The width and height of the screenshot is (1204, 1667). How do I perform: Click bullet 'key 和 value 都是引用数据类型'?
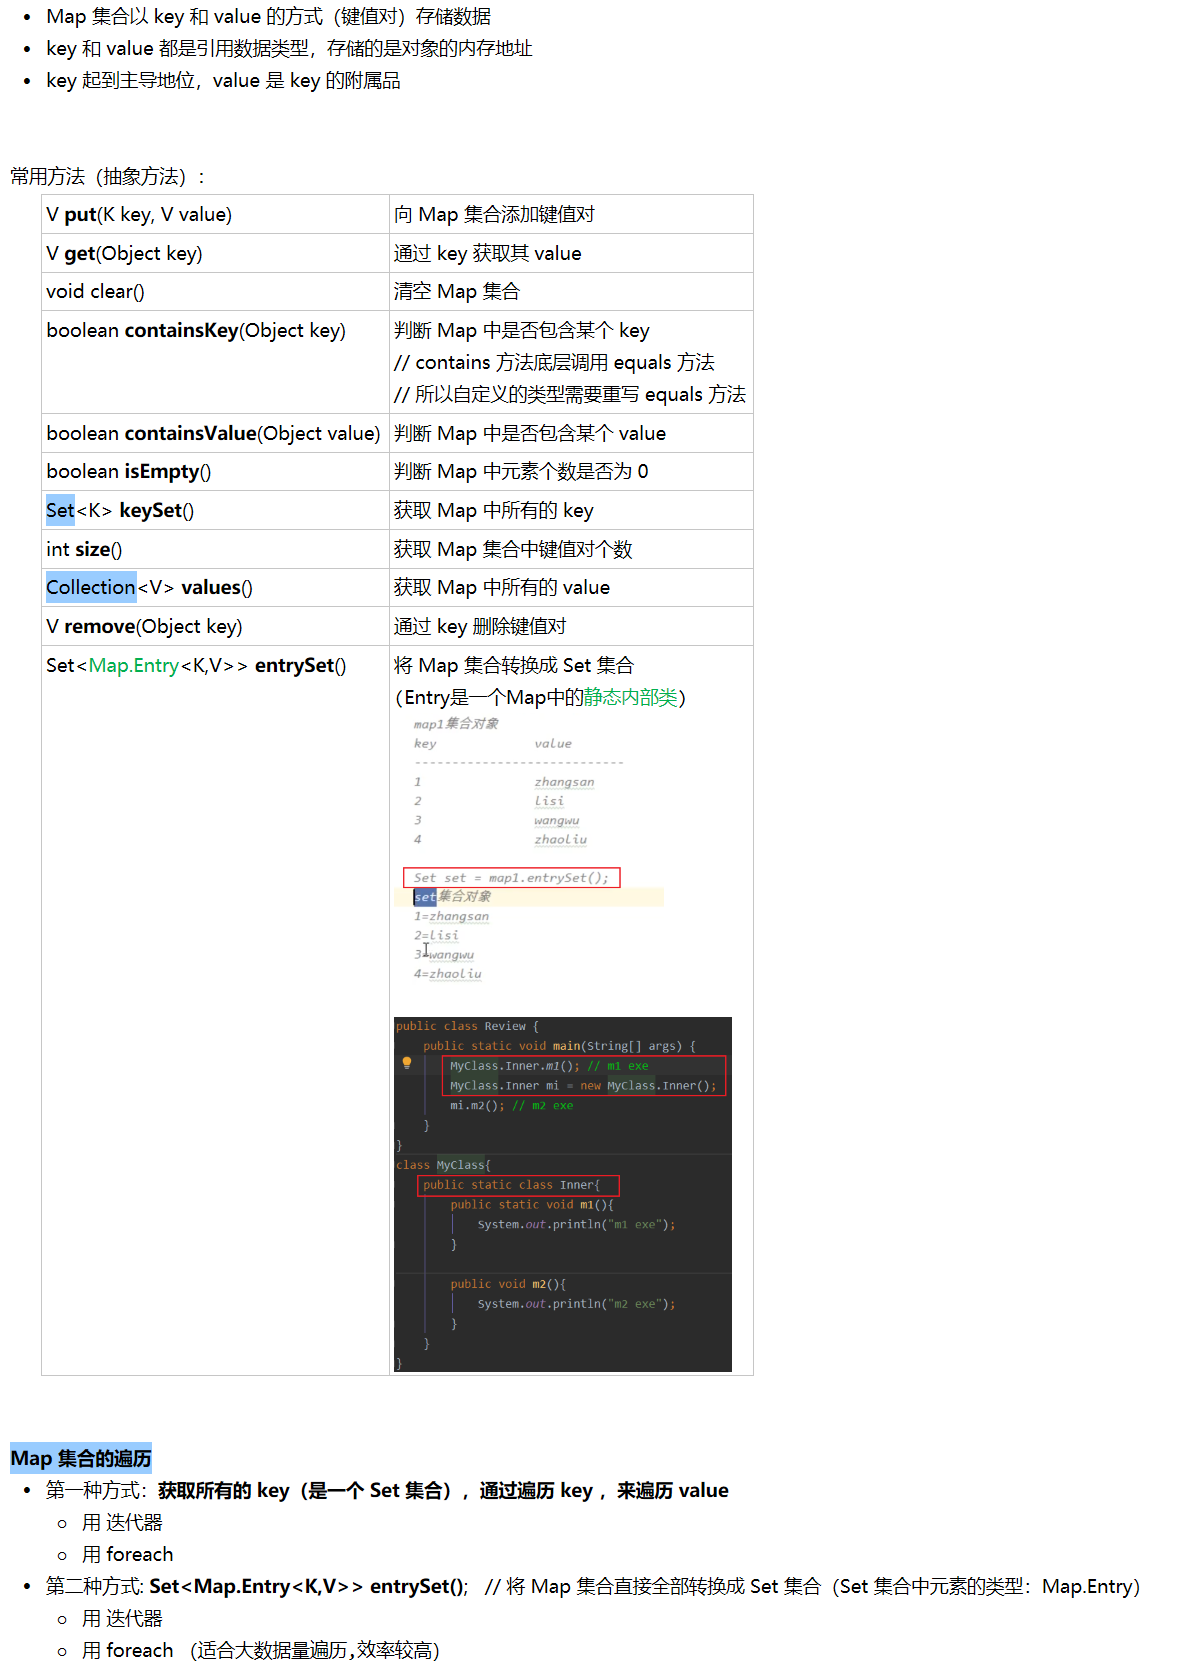(x=289, y=48)
